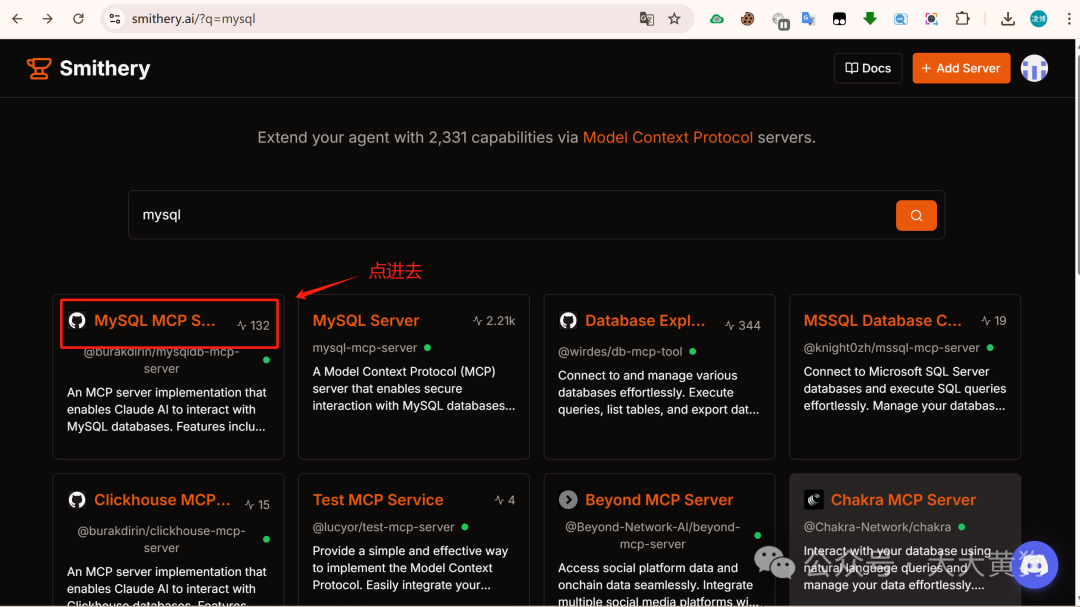Screen dimensions: 1080x607
Task: Open the Test MCP Service card
Action: click(378, 500)
